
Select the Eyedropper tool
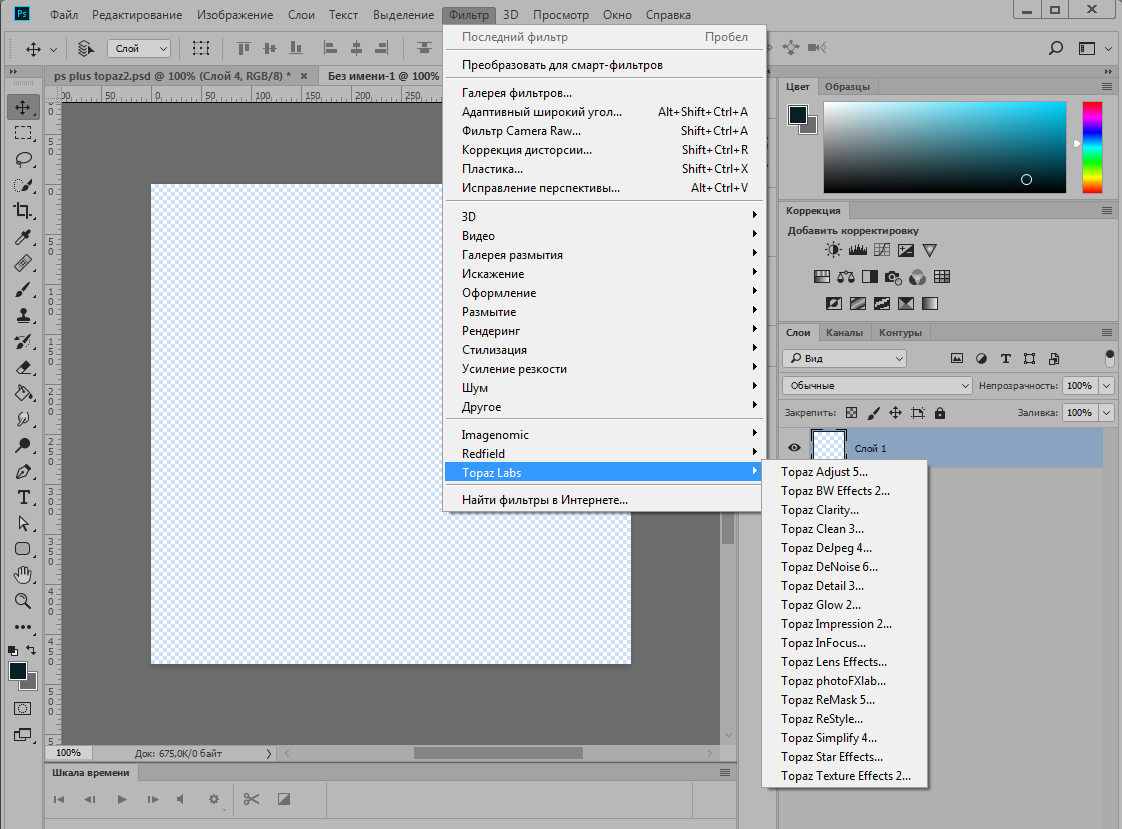pyautogui.click(x=23, y=237)
